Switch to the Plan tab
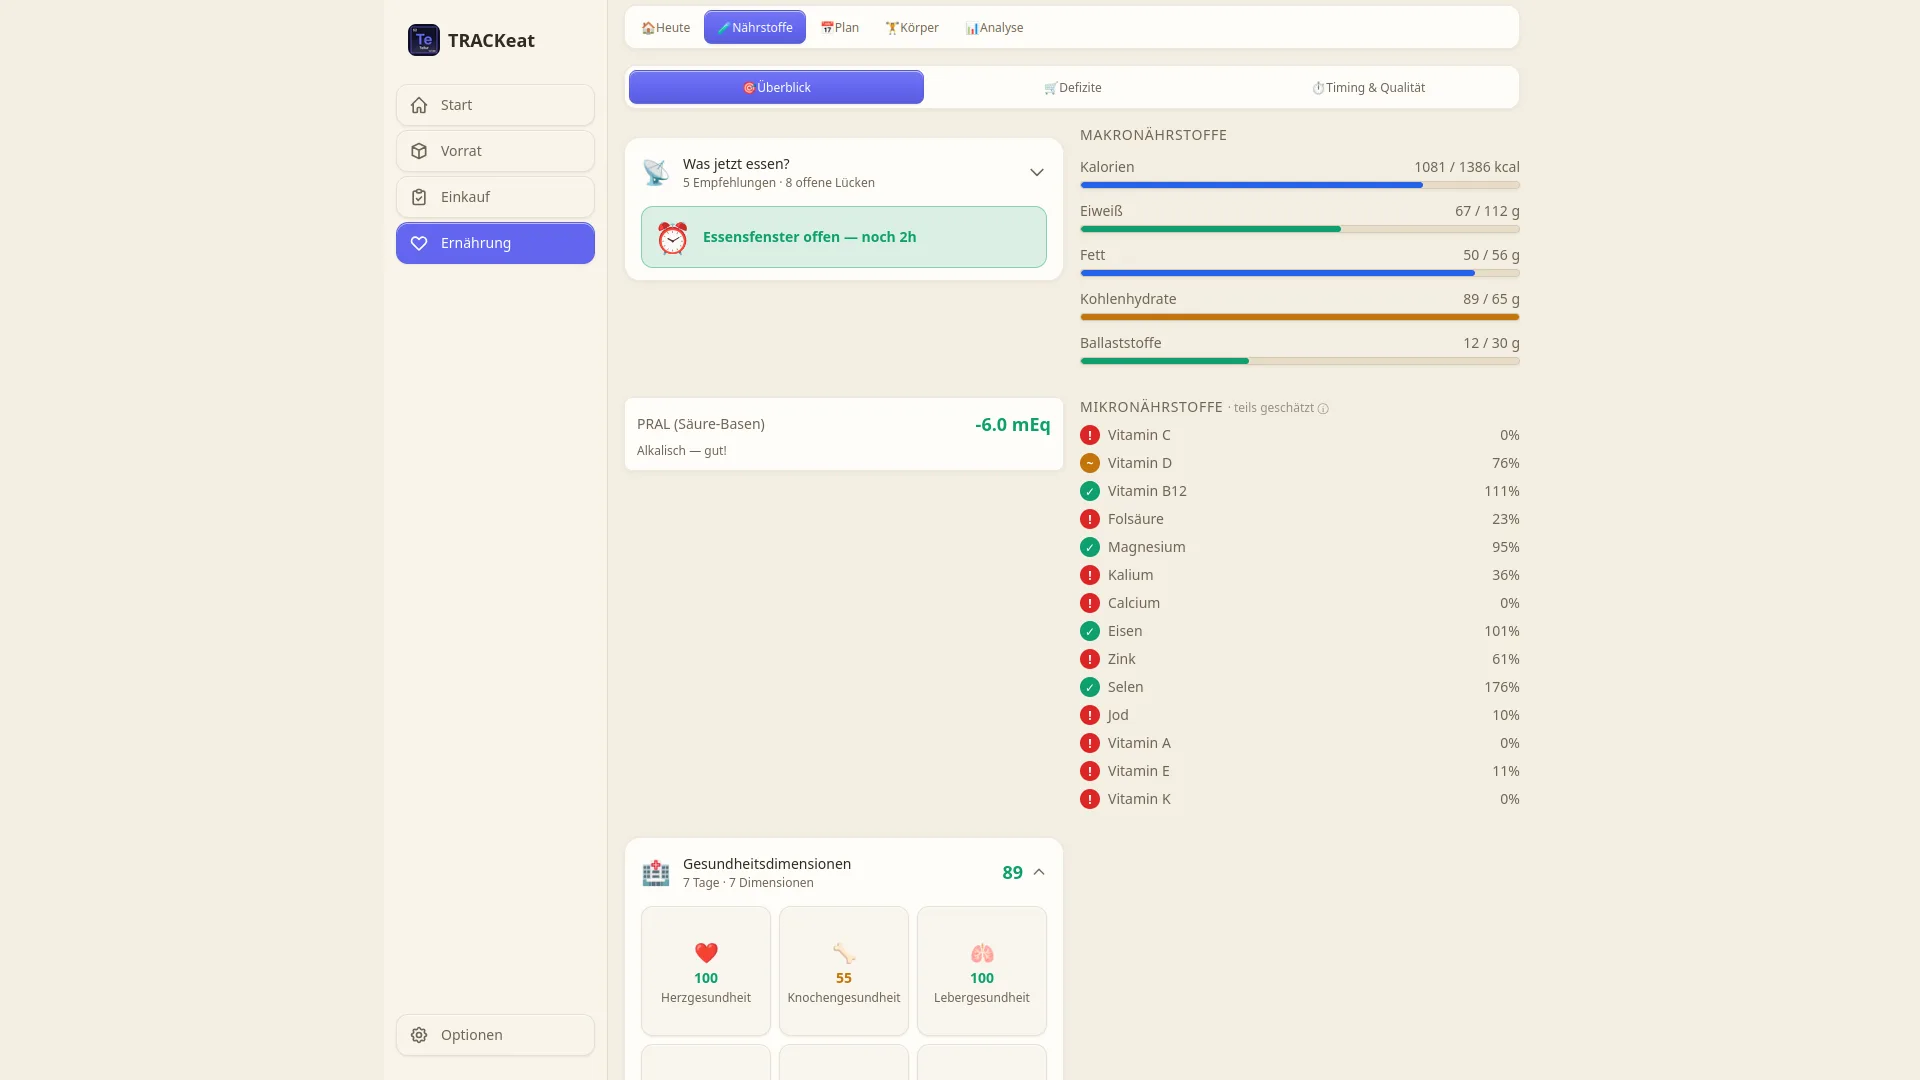The height and width of the screenshot is (1080, 1920). 840,27
